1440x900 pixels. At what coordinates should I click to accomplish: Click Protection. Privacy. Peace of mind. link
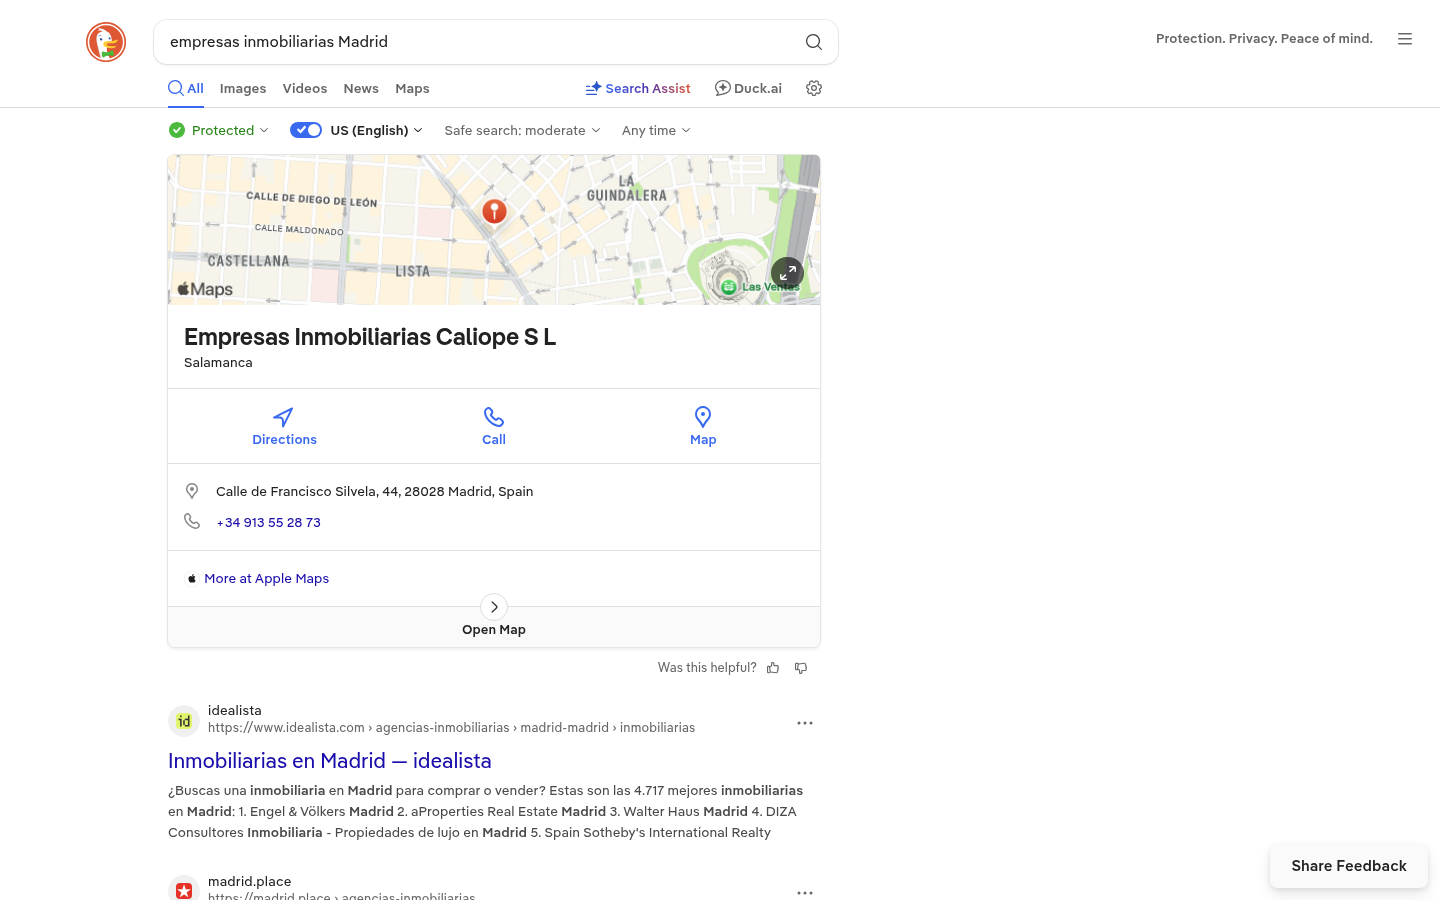pyautogui.click(x=1264, y=39)
